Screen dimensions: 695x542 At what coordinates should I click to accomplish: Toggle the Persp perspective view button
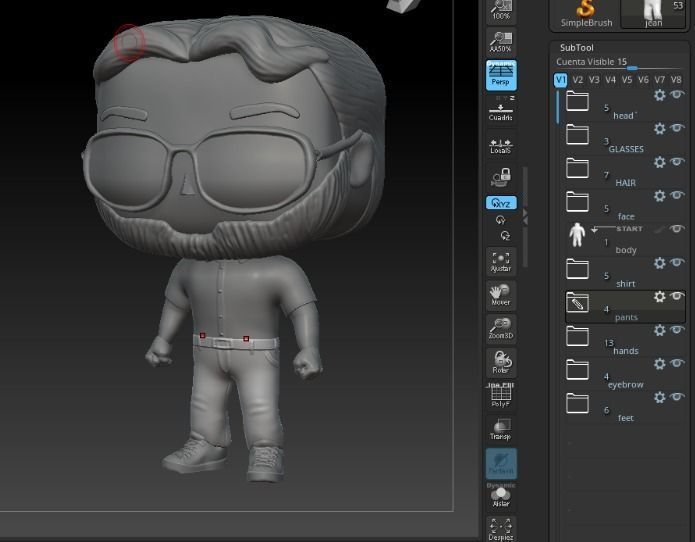click(501, 75)
